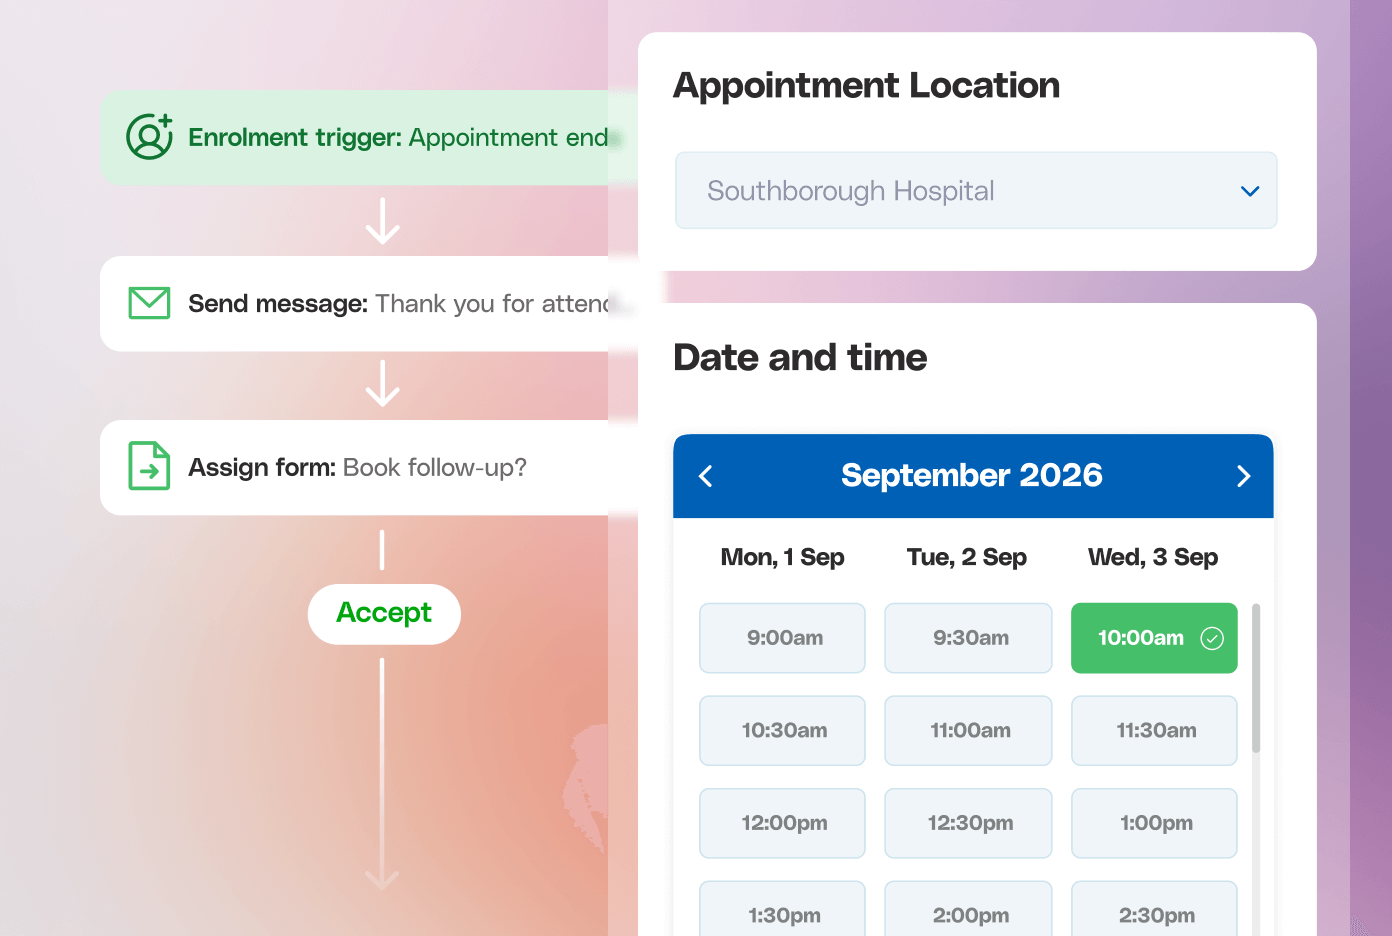Select the 11:30am time slot

(x=1154, y=730)
